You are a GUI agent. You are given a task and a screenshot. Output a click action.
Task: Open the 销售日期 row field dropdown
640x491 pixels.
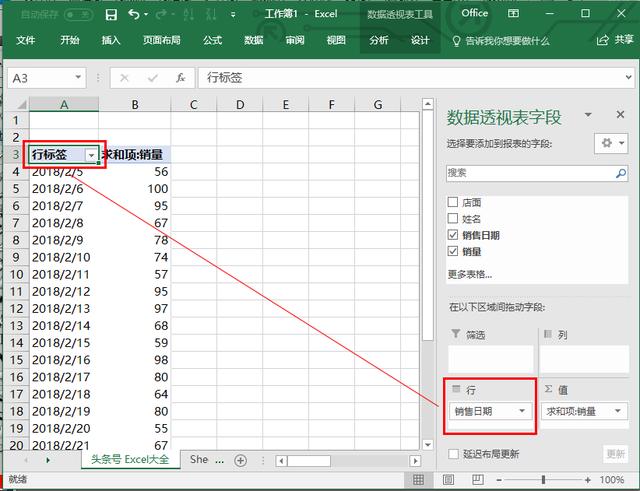pos(522,411)
